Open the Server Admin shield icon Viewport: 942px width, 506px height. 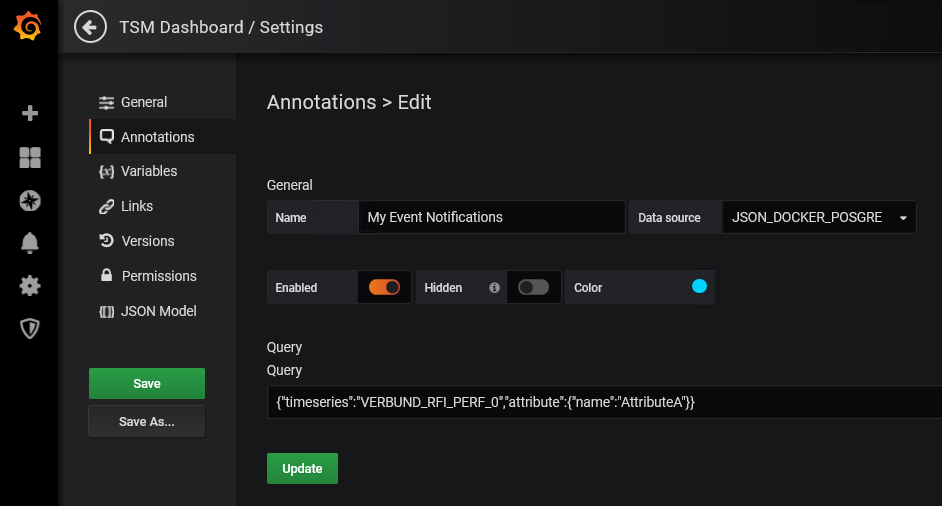click(30, 329)
